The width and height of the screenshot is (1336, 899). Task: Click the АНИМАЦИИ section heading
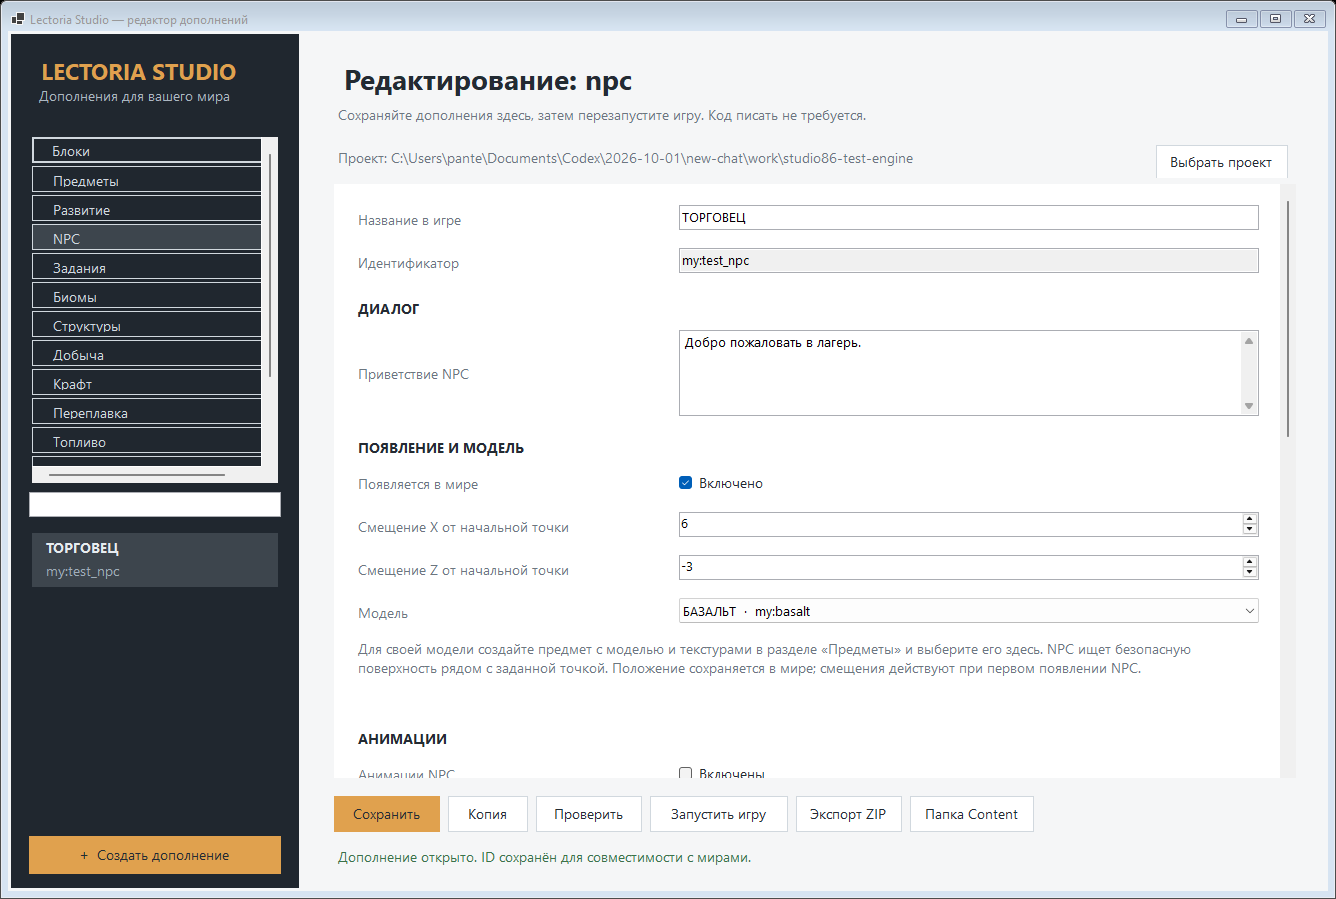point(402,739)
